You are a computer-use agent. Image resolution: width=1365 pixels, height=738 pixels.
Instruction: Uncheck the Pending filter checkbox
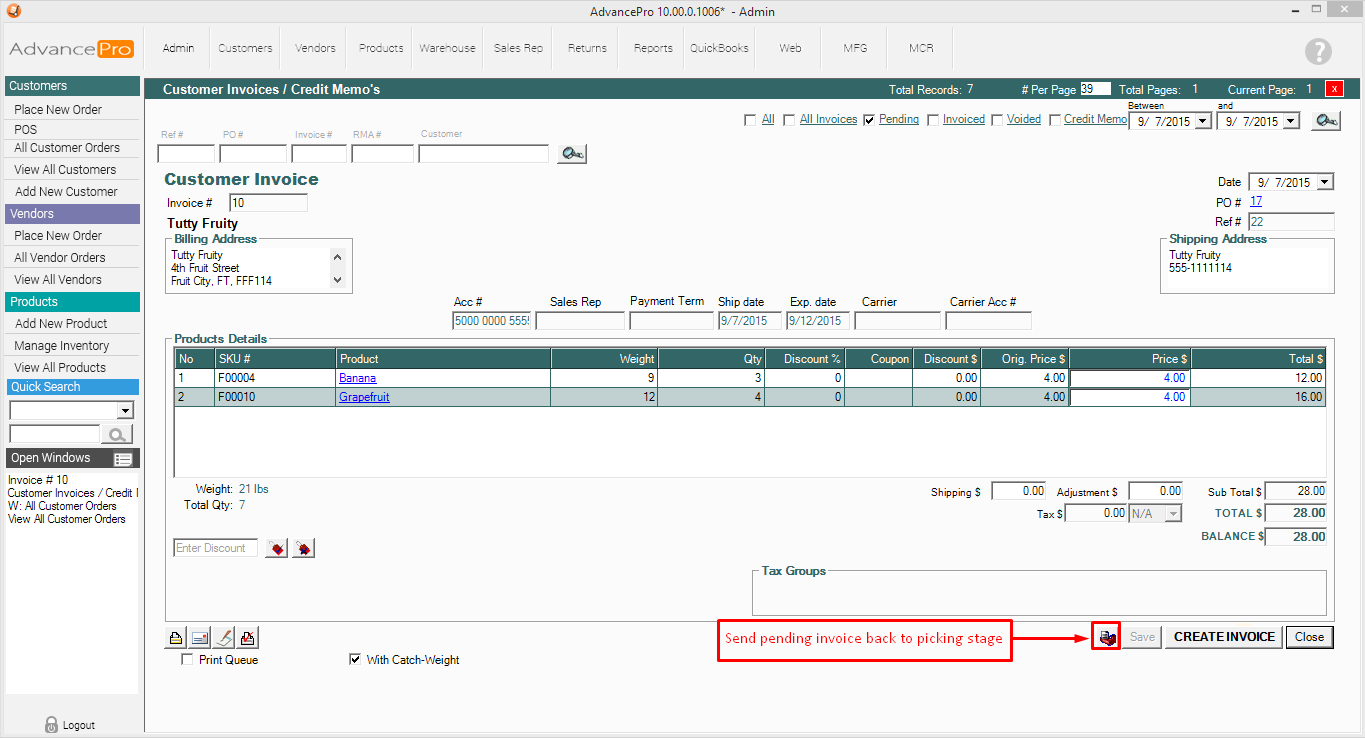(x=869, y=120)
